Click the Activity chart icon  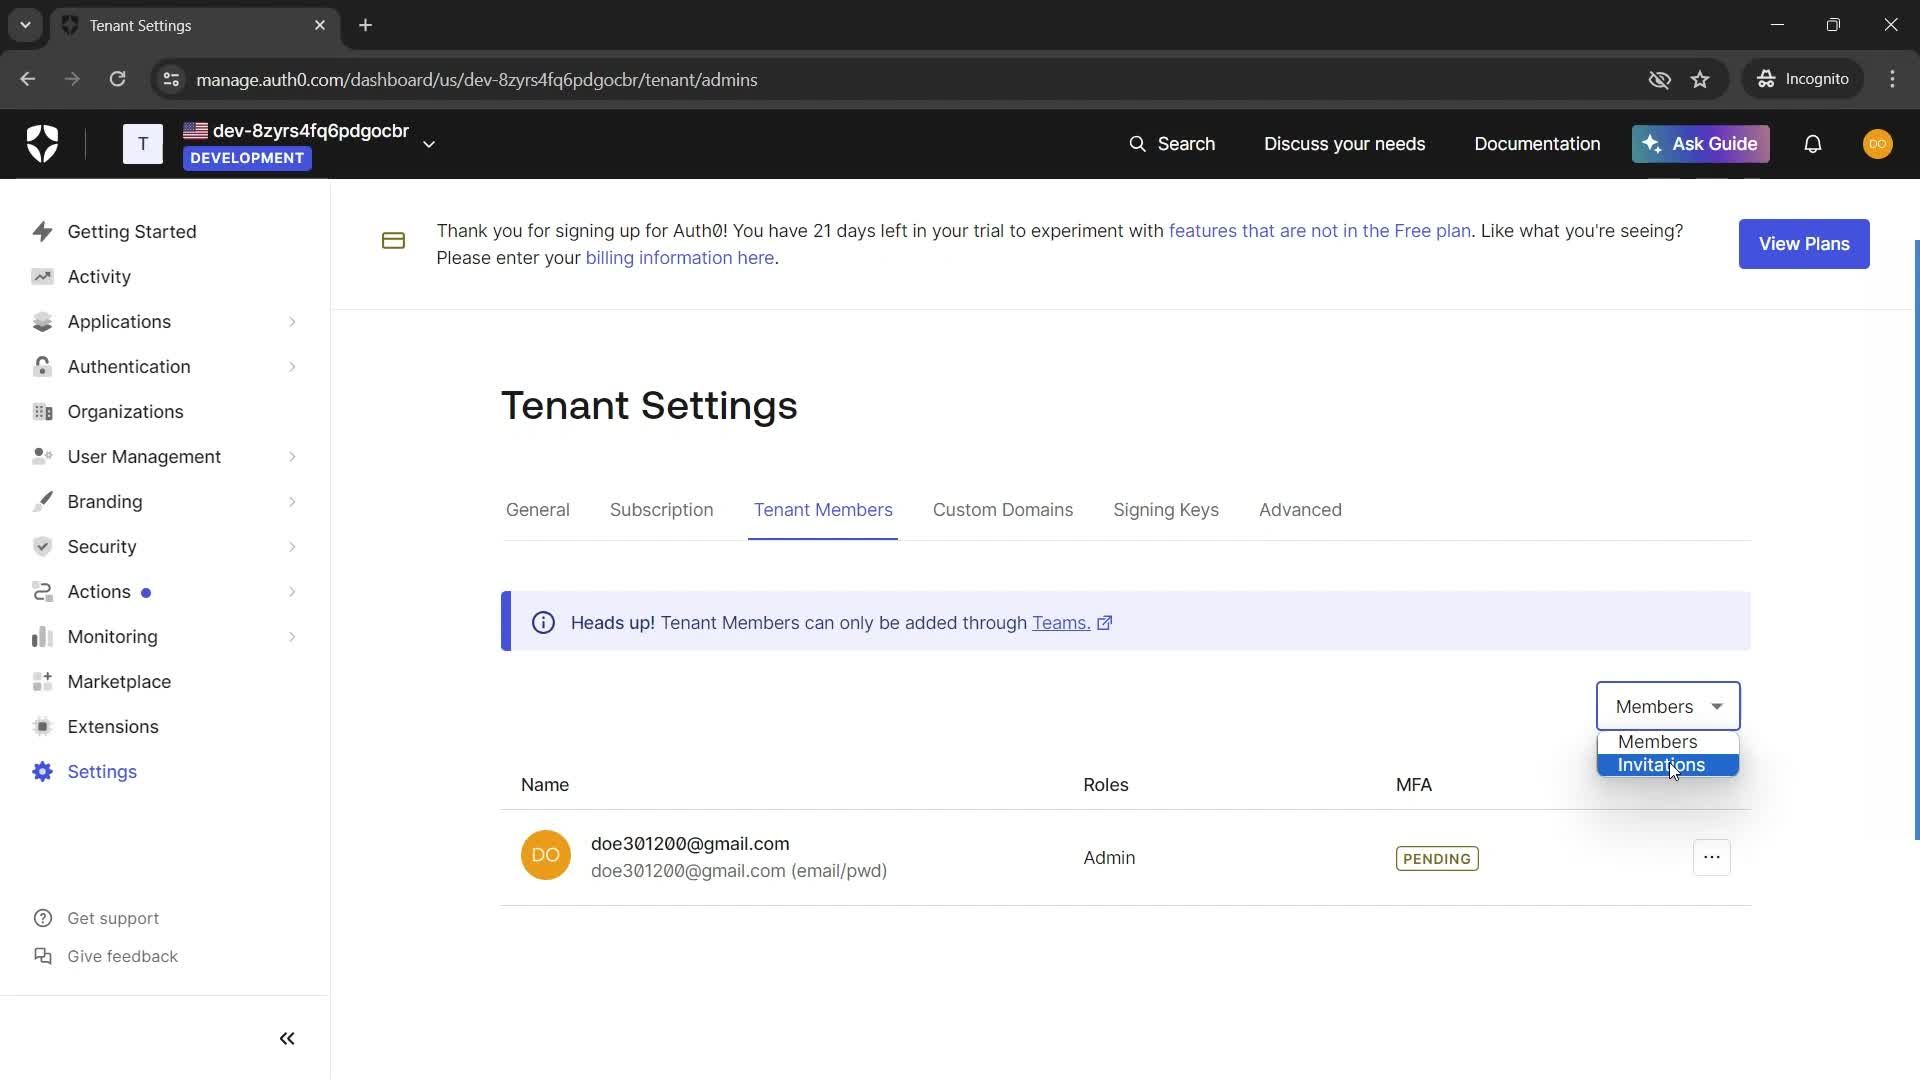click(x=42, y=277)
